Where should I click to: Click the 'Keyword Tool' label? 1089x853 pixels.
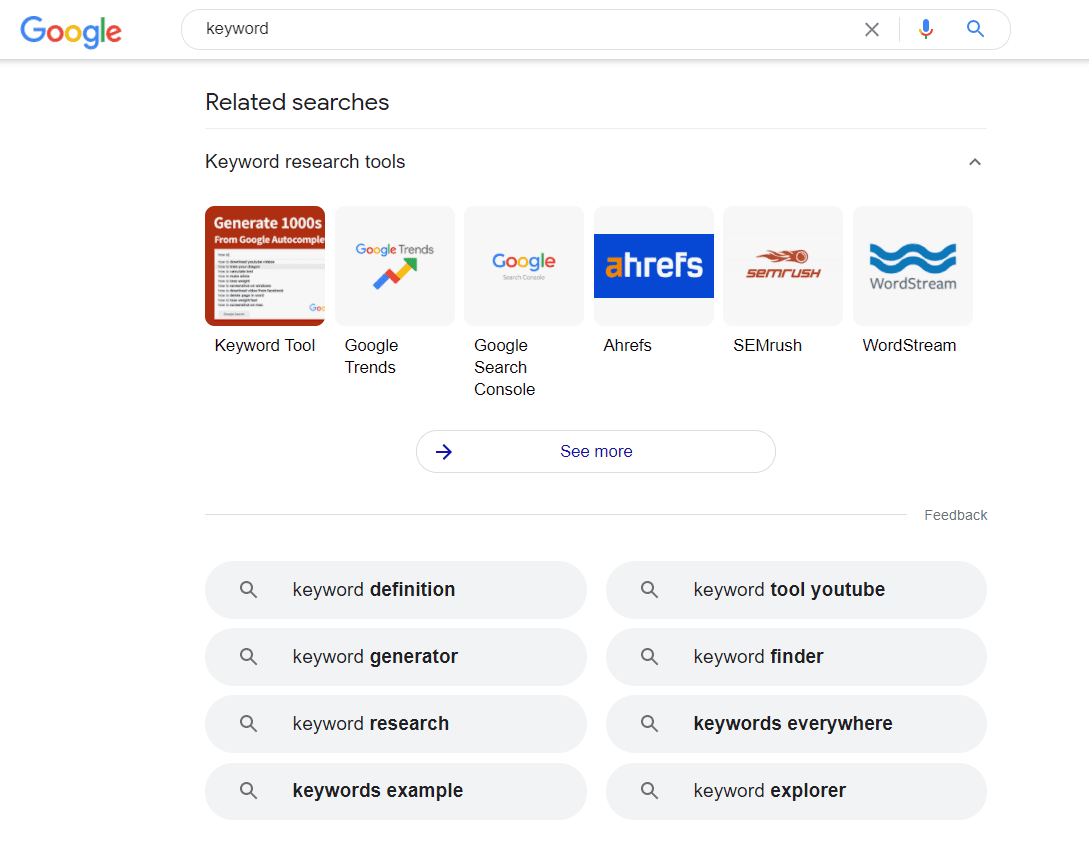pyautogui.click(x=265, y=345)
